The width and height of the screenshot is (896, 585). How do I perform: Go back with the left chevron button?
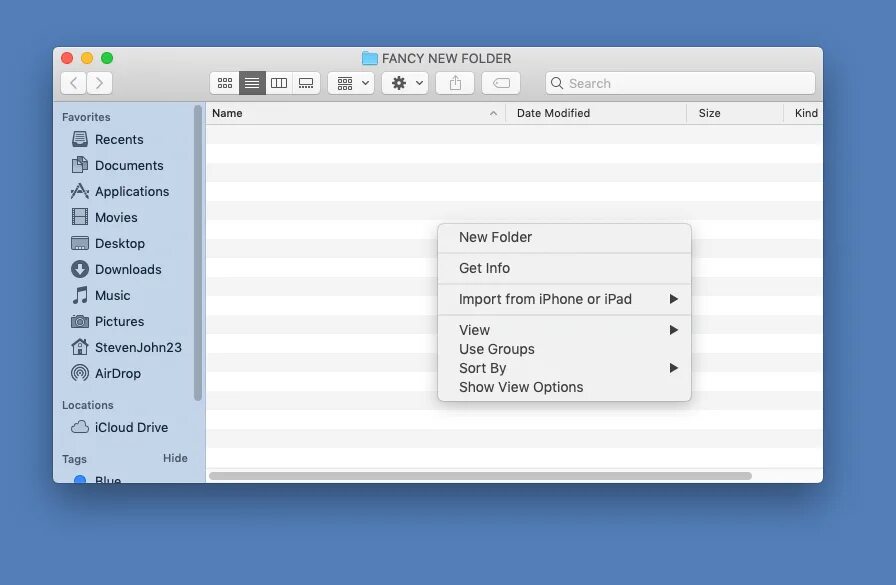[x=74, y=83]
